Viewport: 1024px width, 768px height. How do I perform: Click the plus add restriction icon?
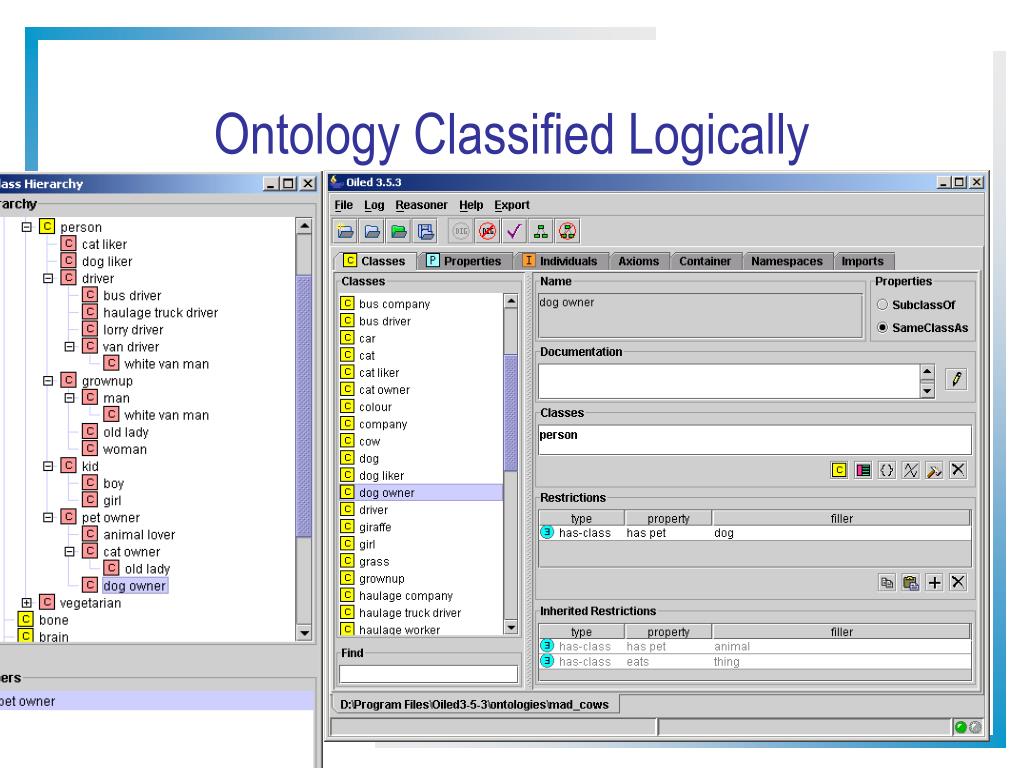pos(935,583)
